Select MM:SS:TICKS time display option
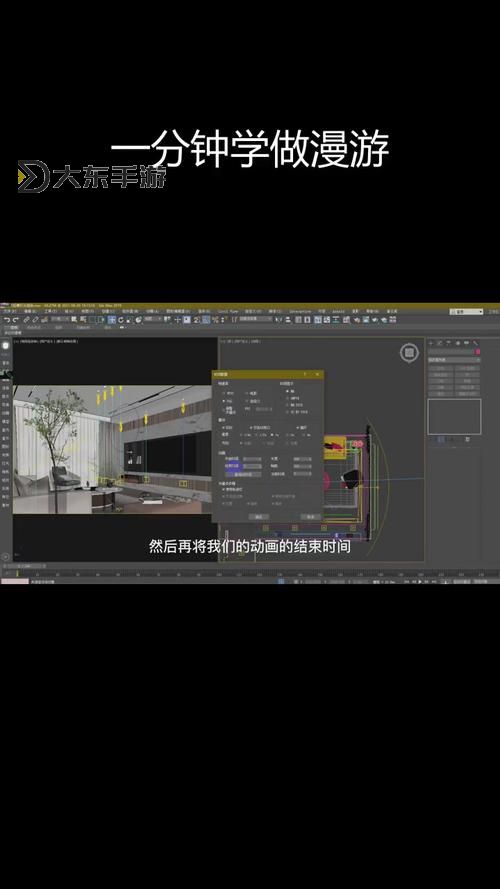The height and width of the screenshot is (889, 500). [287, 412]
